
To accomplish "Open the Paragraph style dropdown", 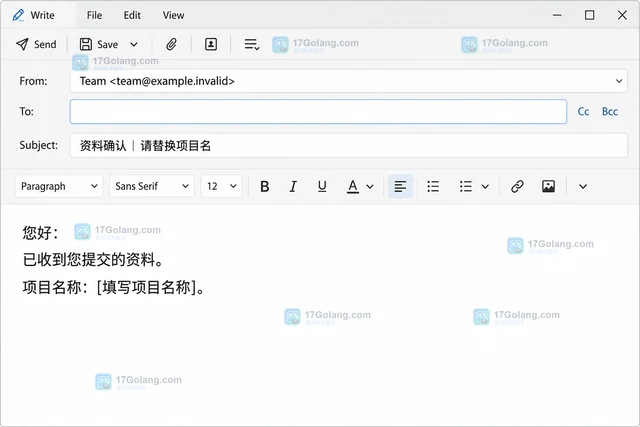I will pos(59,186).
